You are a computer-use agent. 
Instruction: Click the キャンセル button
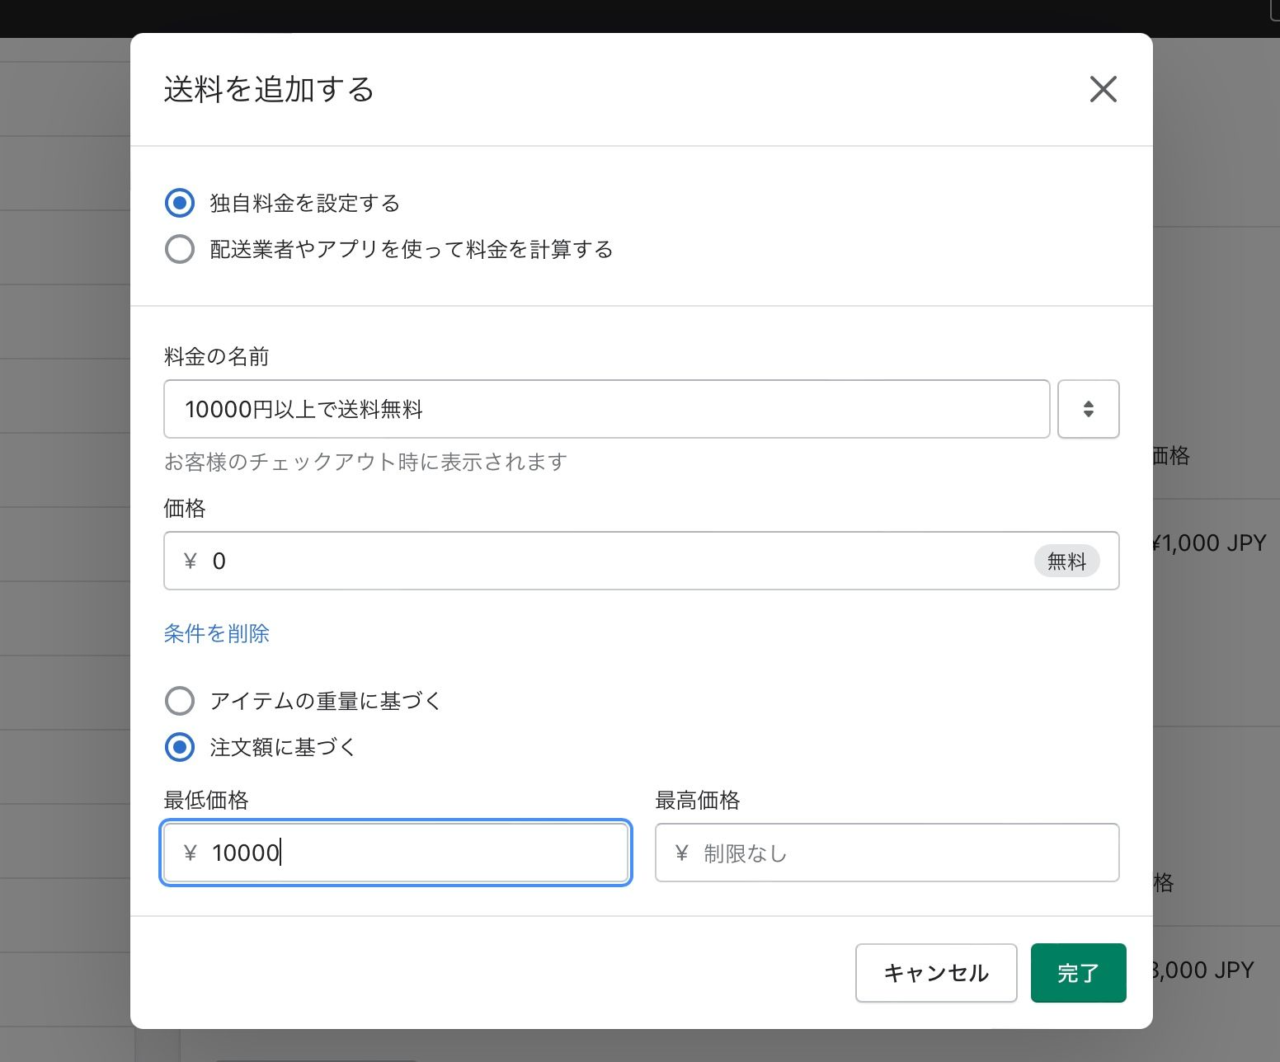click(x=936, y=973)
